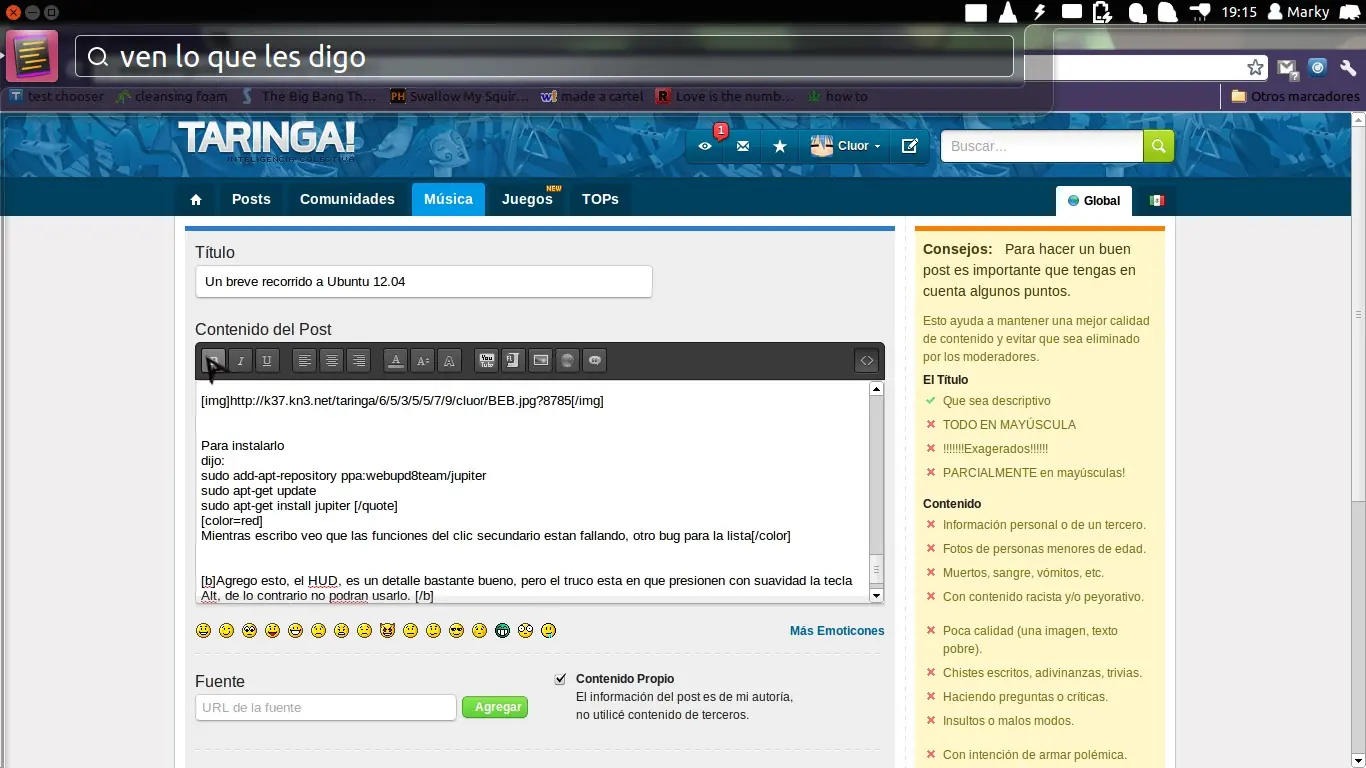Image resolution: width=1366 pixels, height=768 pixels.
Task: Open favorites with the star icon
Action: pos(780,146)
